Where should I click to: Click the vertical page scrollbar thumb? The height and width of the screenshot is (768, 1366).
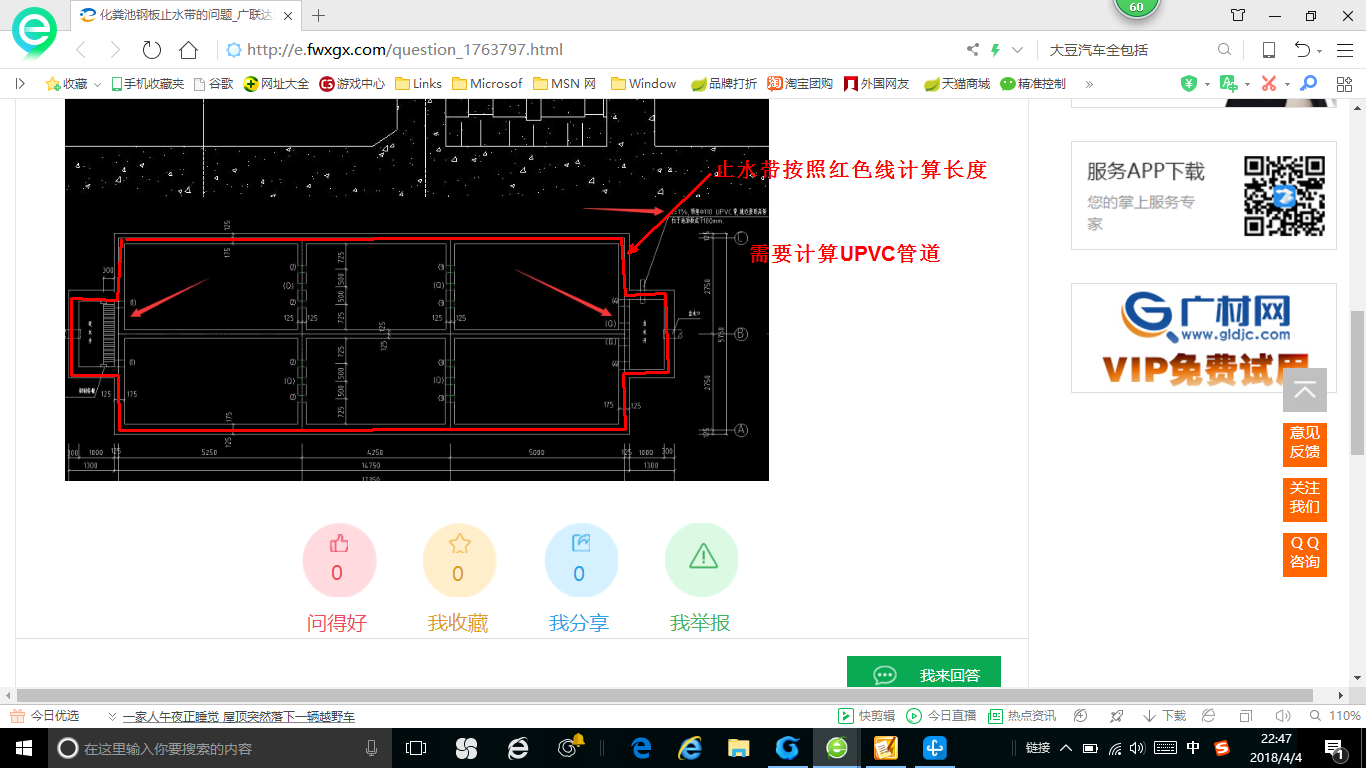click(x=1357, y=383)
